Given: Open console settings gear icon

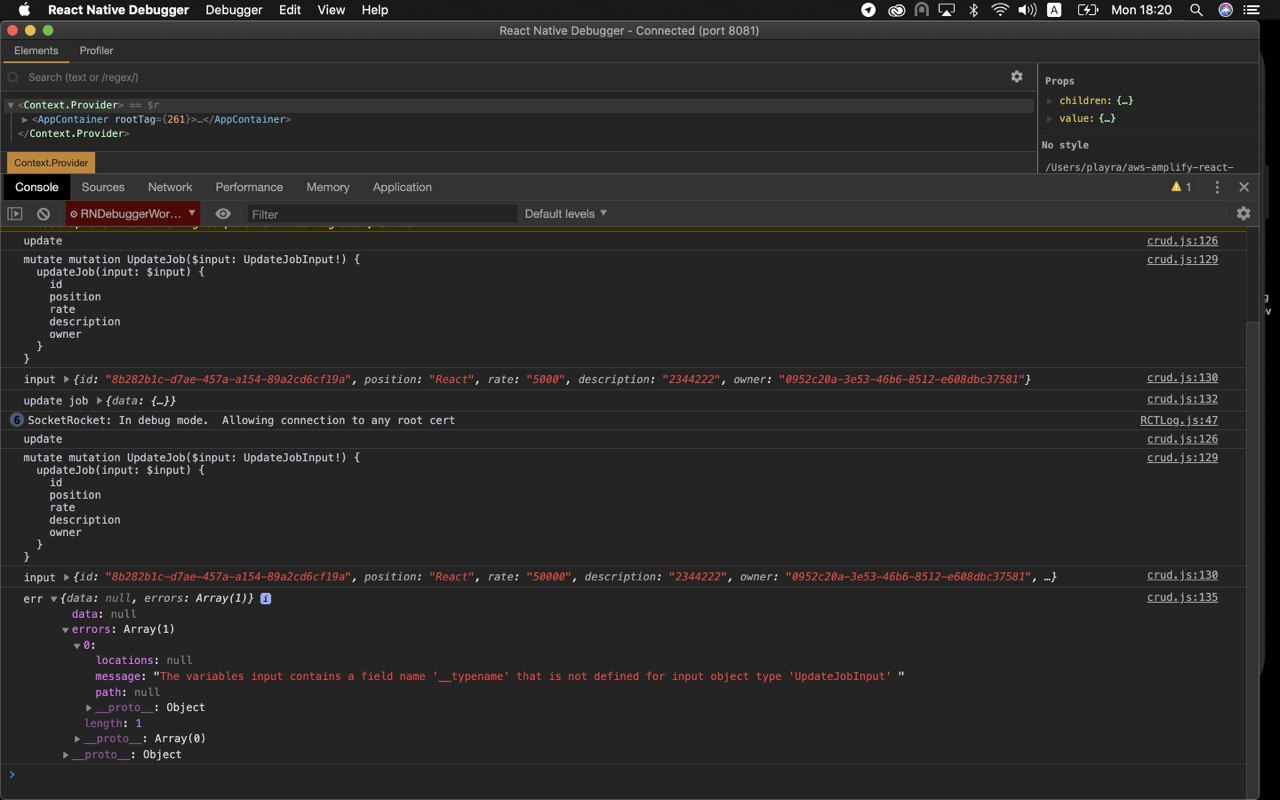Looking at the screenshot, I should (1243, 213).
